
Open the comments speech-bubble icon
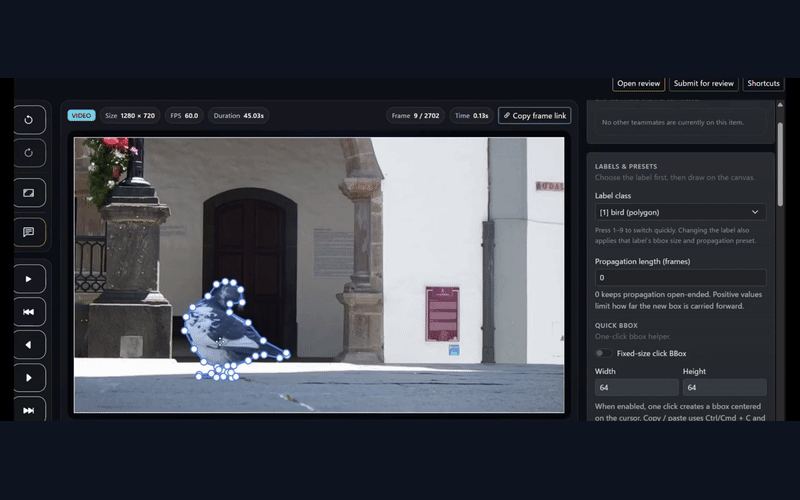click(x=29, y=232)
